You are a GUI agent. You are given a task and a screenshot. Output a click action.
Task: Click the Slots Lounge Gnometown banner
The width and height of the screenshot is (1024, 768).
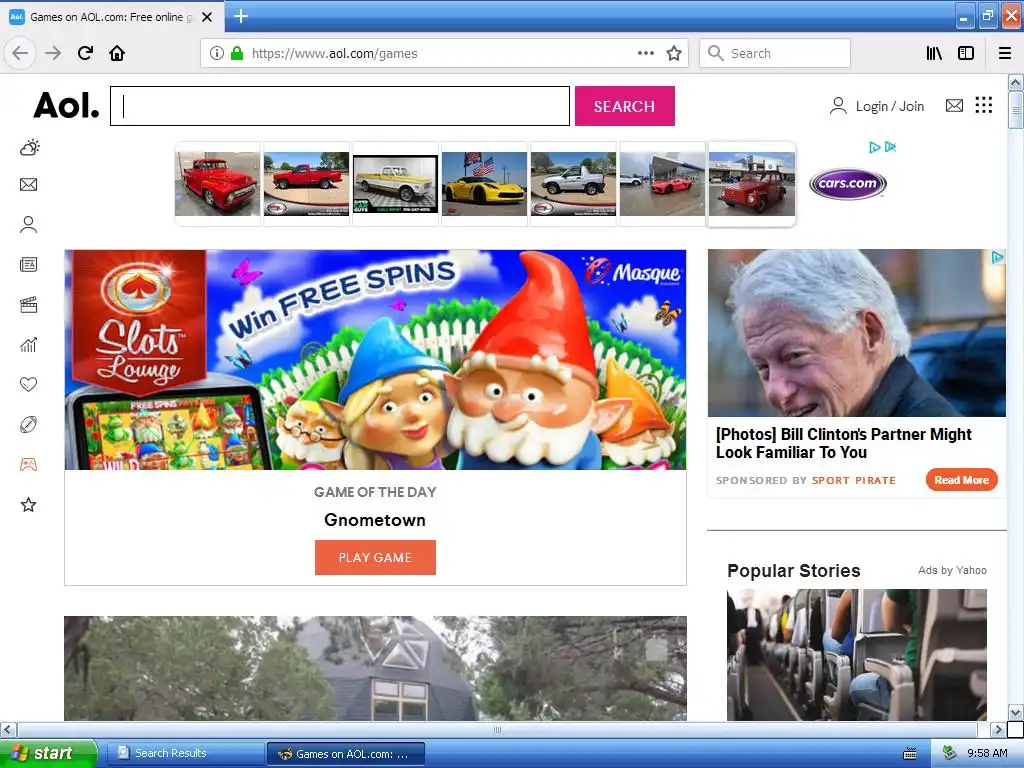[x=376, y=359]
